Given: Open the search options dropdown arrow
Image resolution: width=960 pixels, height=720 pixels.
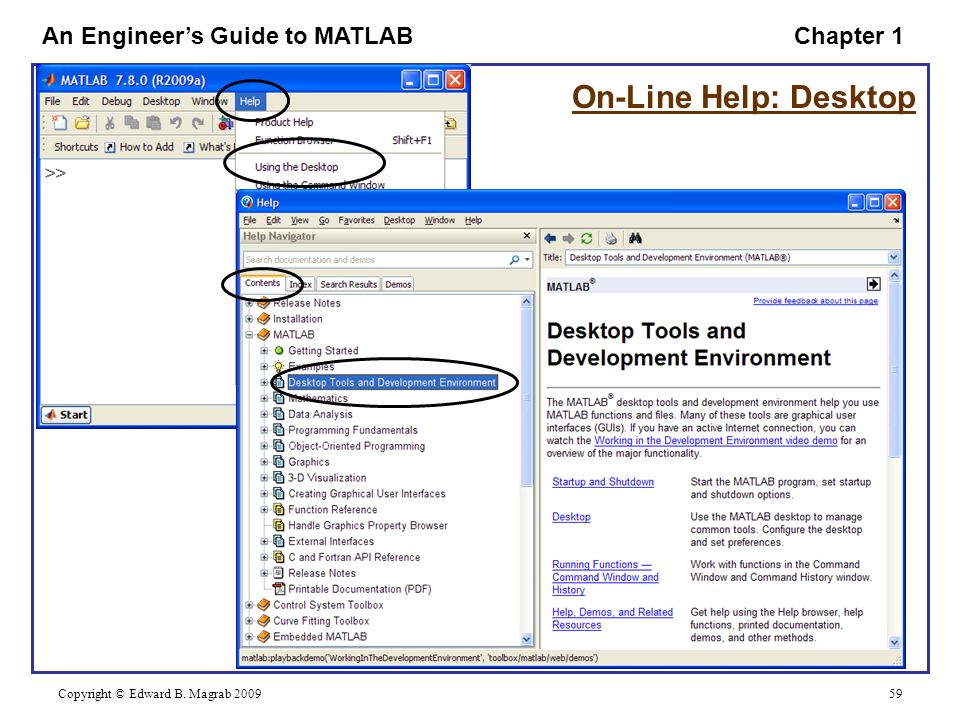Looking at the screenshot, I should 527,260.
